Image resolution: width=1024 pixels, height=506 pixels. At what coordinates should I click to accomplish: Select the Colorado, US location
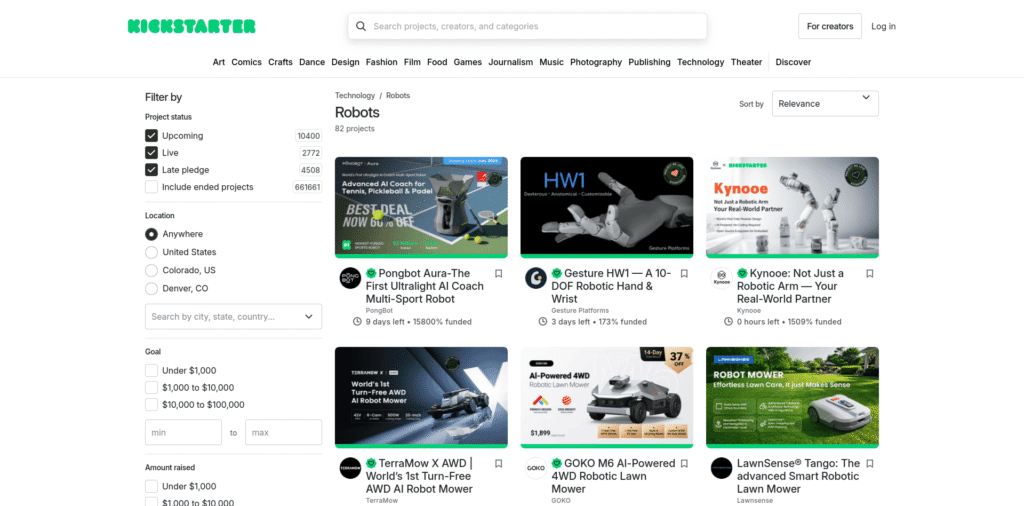tap(152, 270)
